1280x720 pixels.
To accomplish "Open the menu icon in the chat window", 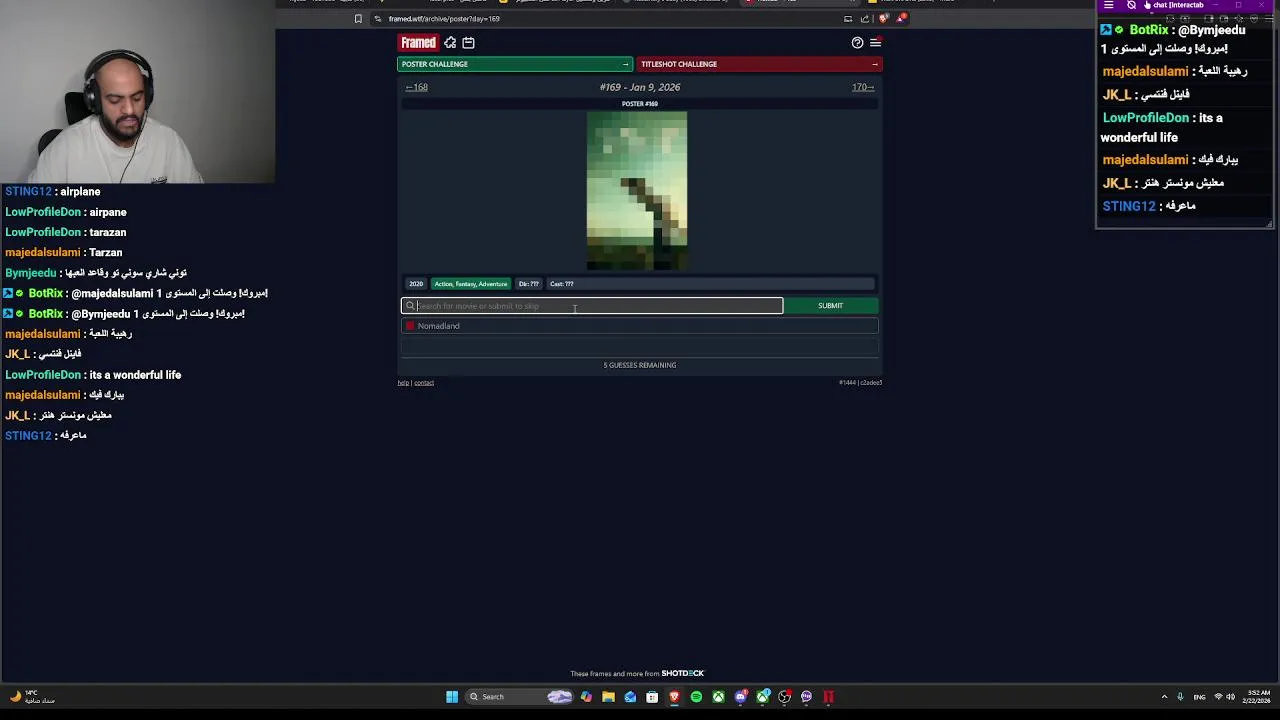I will tap(1108, 5).
